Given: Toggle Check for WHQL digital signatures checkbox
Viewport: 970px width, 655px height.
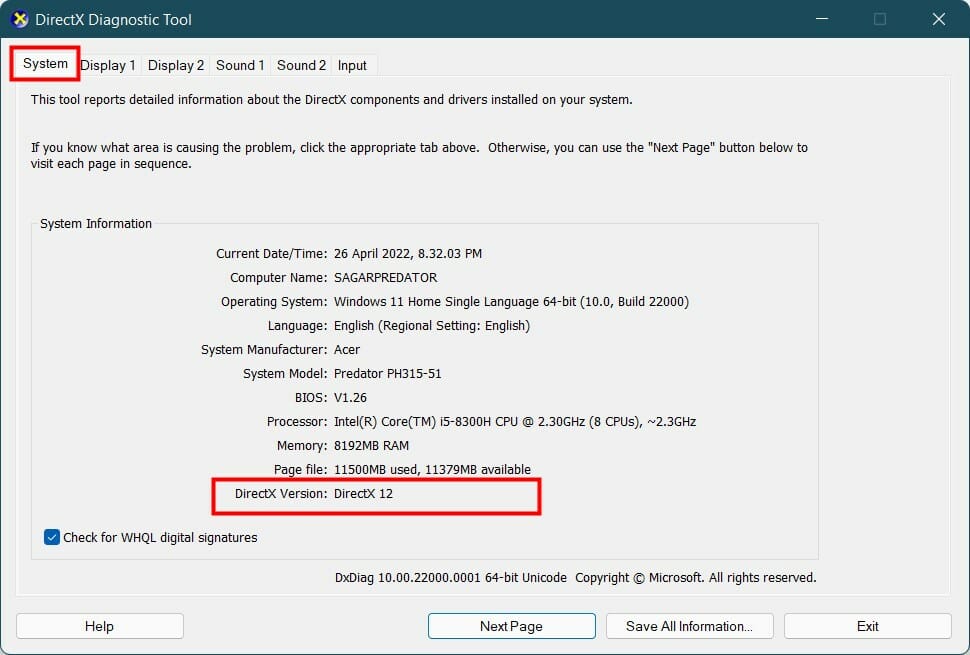Looking at the screenshot, I should (x=52, y=537).
